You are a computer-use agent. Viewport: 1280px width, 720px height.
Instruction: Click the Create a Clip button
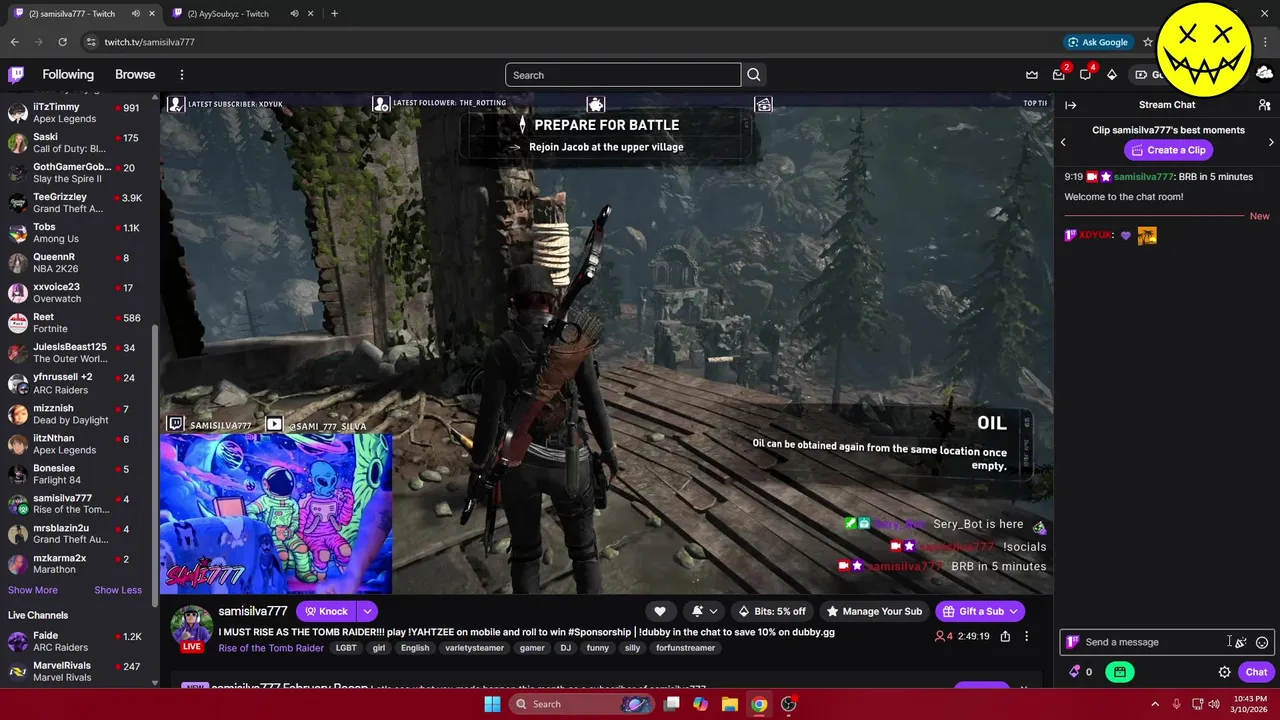pos(1168,150)
